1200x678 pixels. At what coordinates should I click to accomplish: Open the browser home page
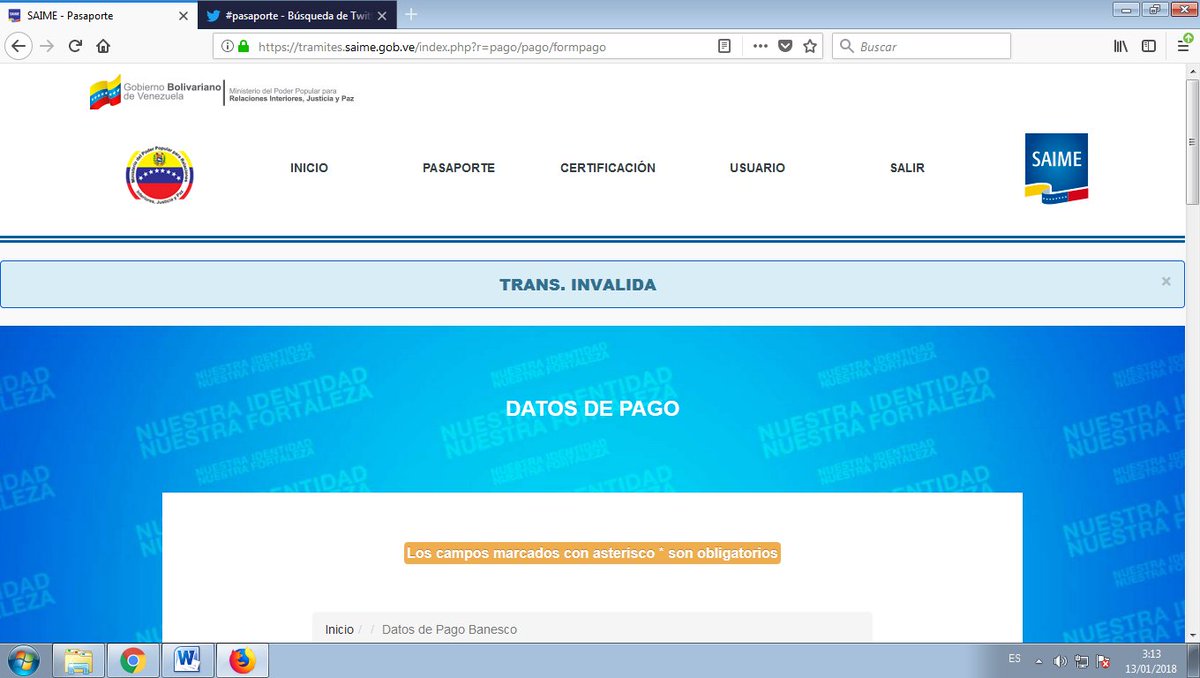[103, 46]
